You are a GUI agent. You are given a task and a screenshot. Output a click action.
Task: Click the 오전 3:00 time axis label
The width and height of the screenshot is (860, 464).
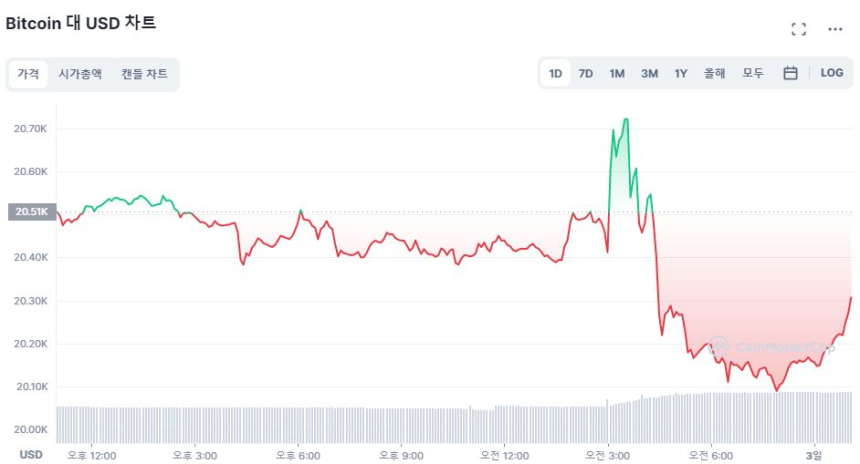point(608,455)
